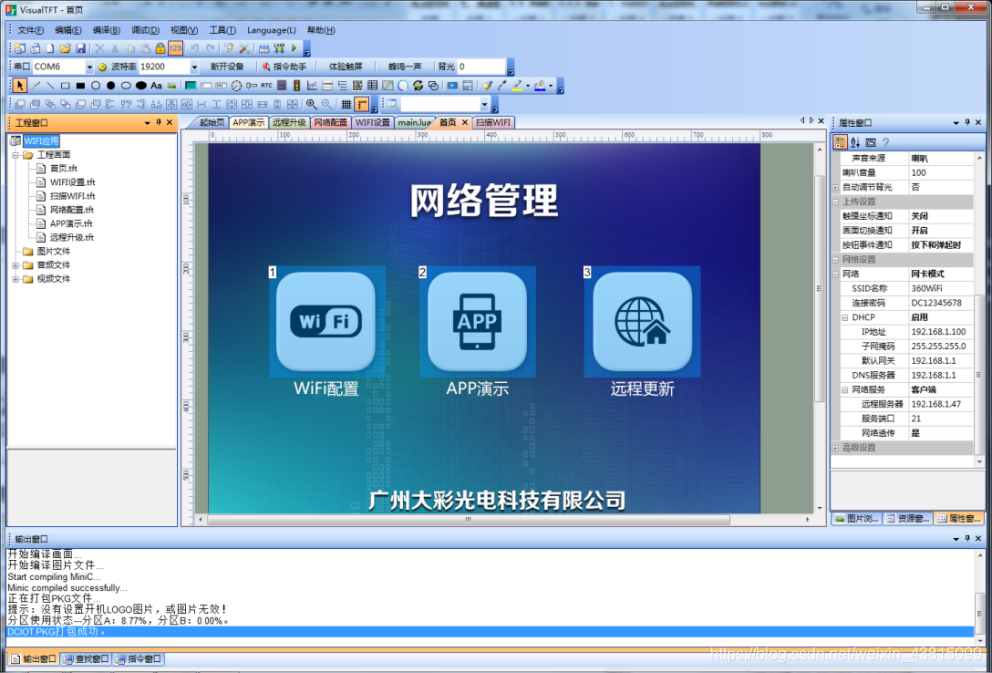Click the green run/download arrow icon
The height and width of the screenshot is (673, 992).
coord(295,47)
